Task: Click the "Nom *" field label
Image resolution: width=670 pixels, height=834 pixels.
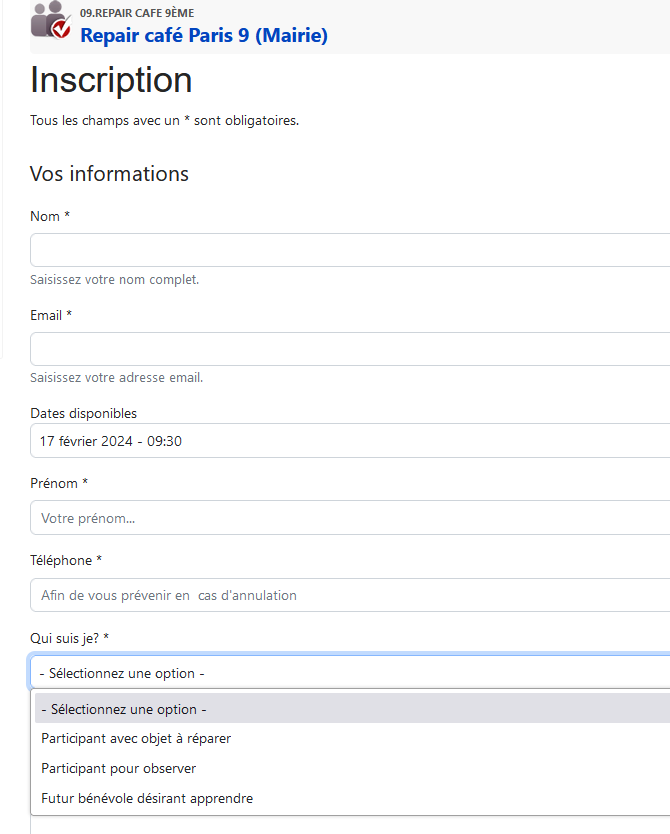Action: tap(50, 217)
